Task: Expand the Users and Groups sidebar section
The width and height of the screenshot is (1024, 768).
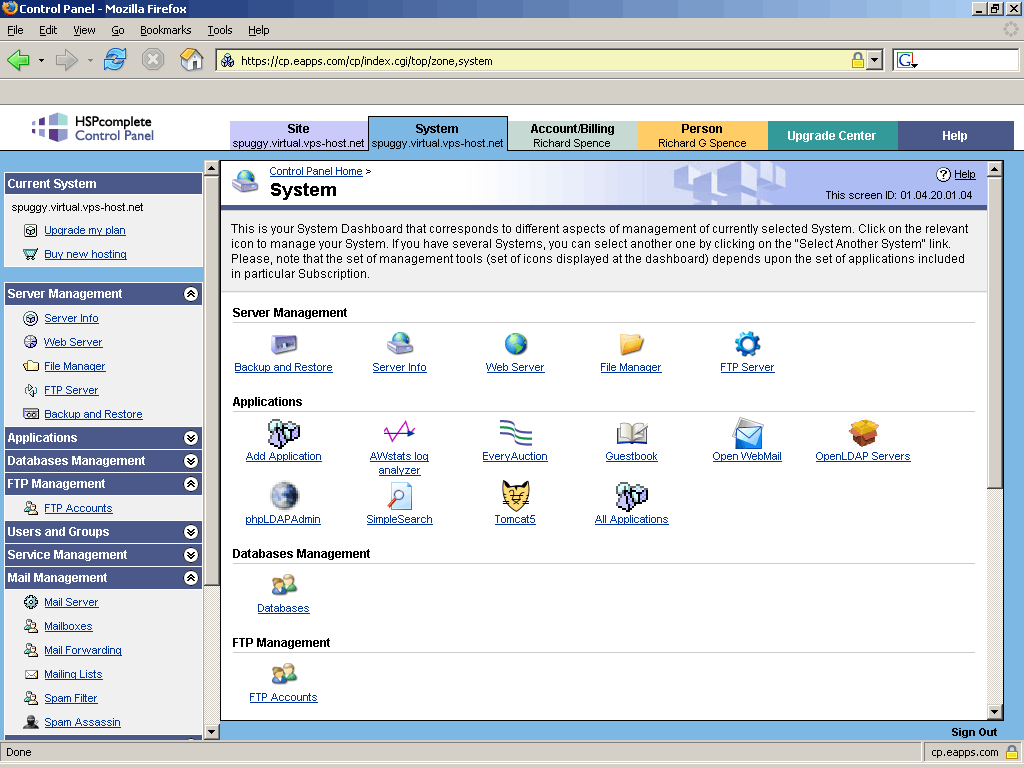Action: [x=191, y=532]
